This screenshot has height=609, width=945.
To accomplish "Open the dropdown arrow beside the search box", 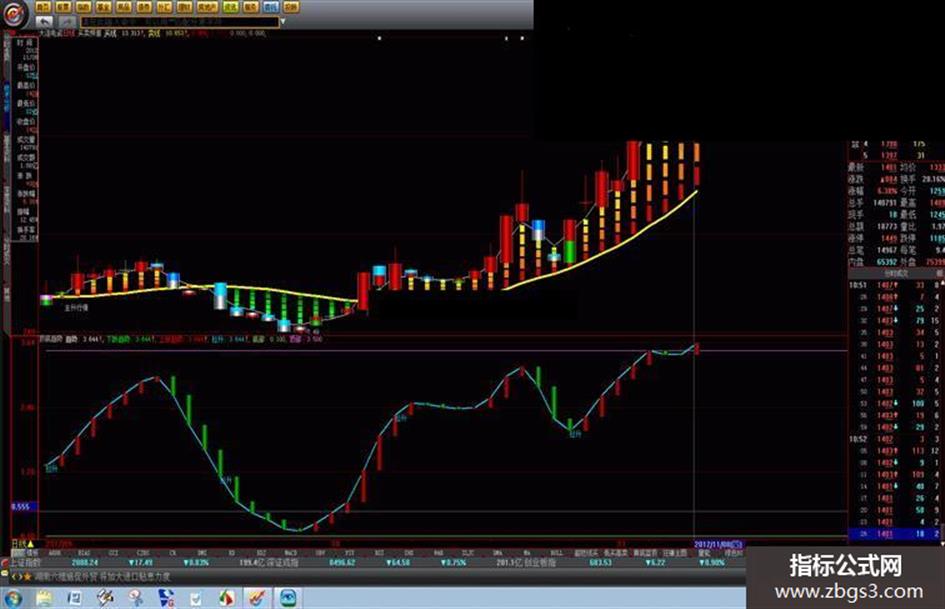I will (283, 22).
